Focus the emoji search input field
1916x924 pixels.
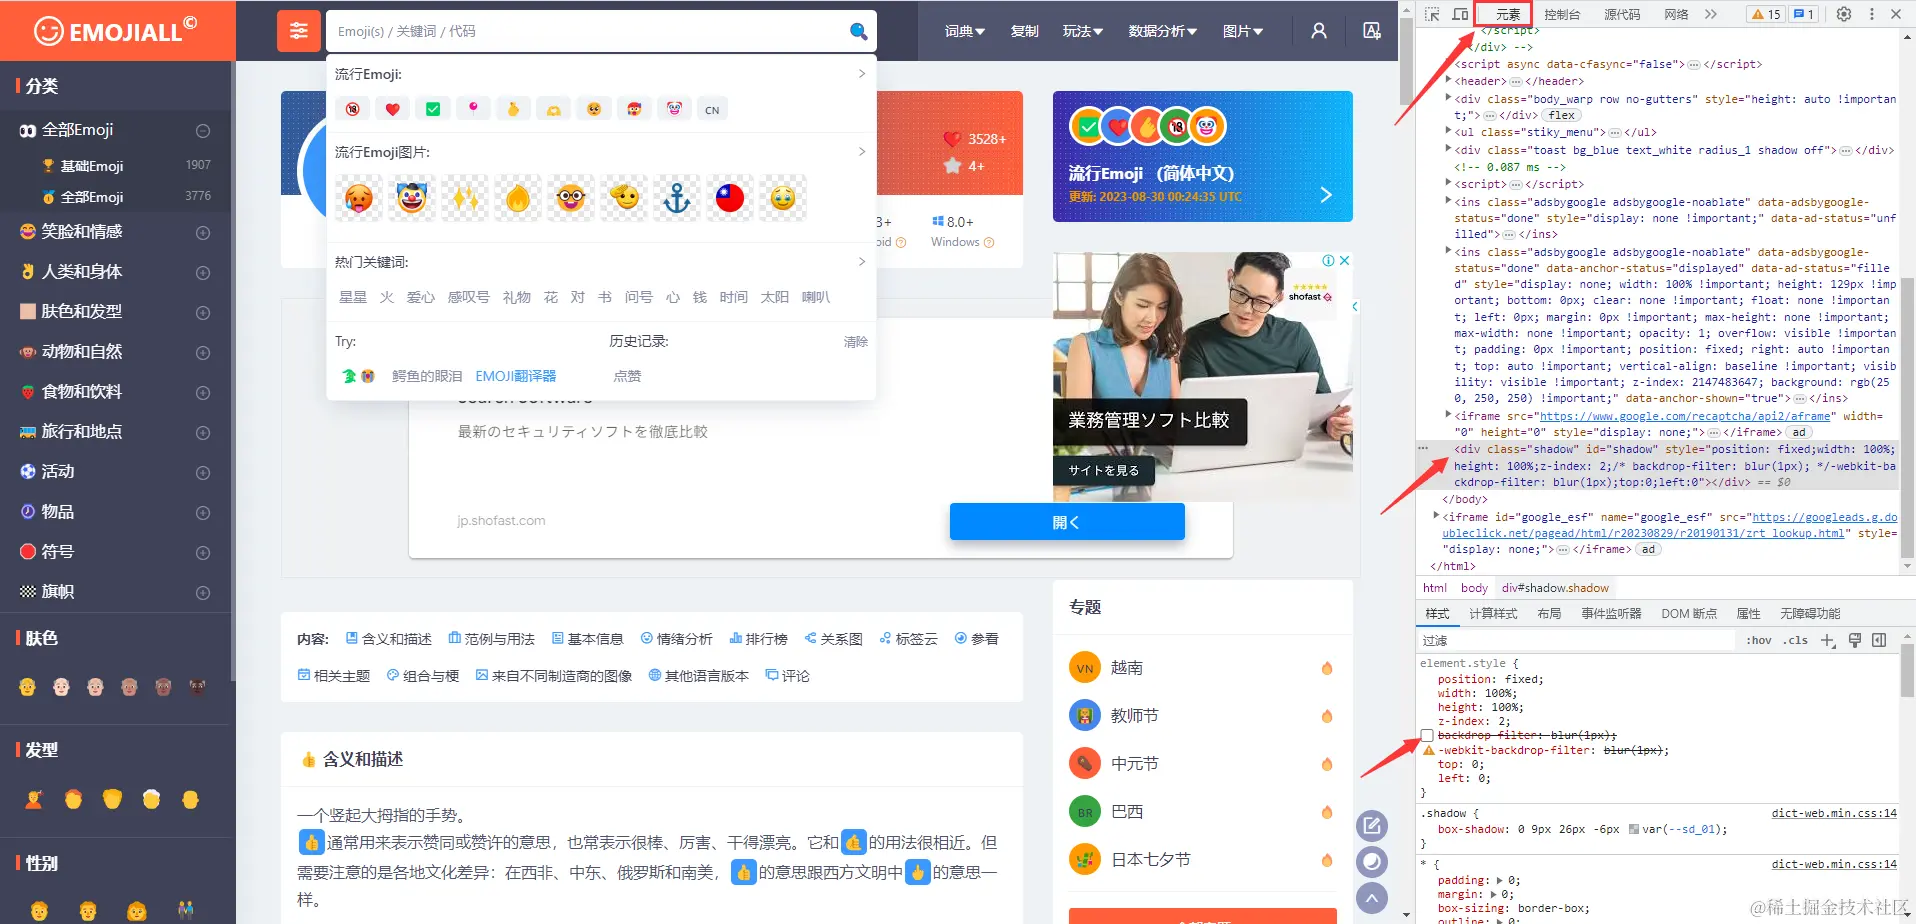click(x=588, y=31)
